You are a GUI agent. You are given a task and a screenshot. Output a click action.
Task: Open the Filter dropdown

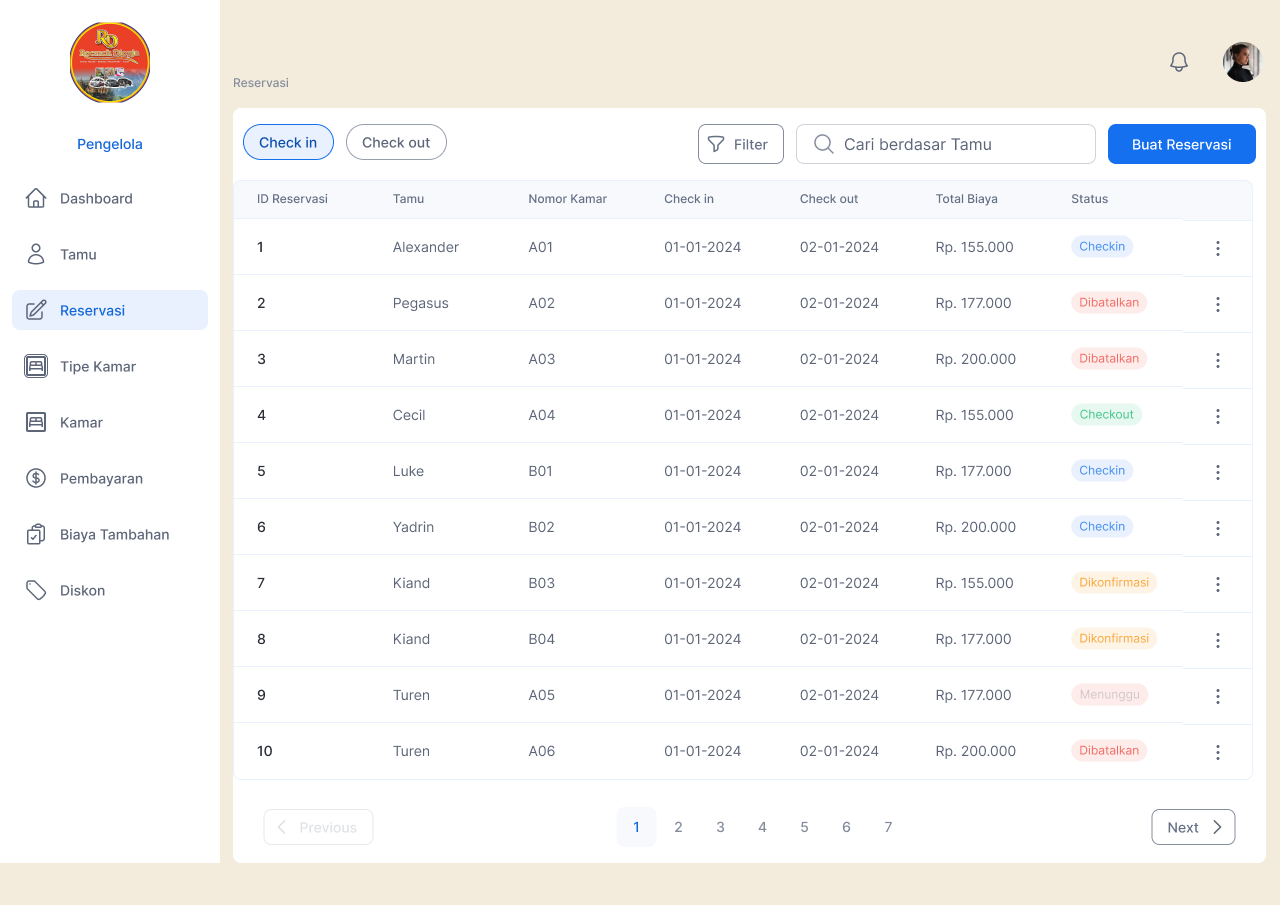click(740, 144)
